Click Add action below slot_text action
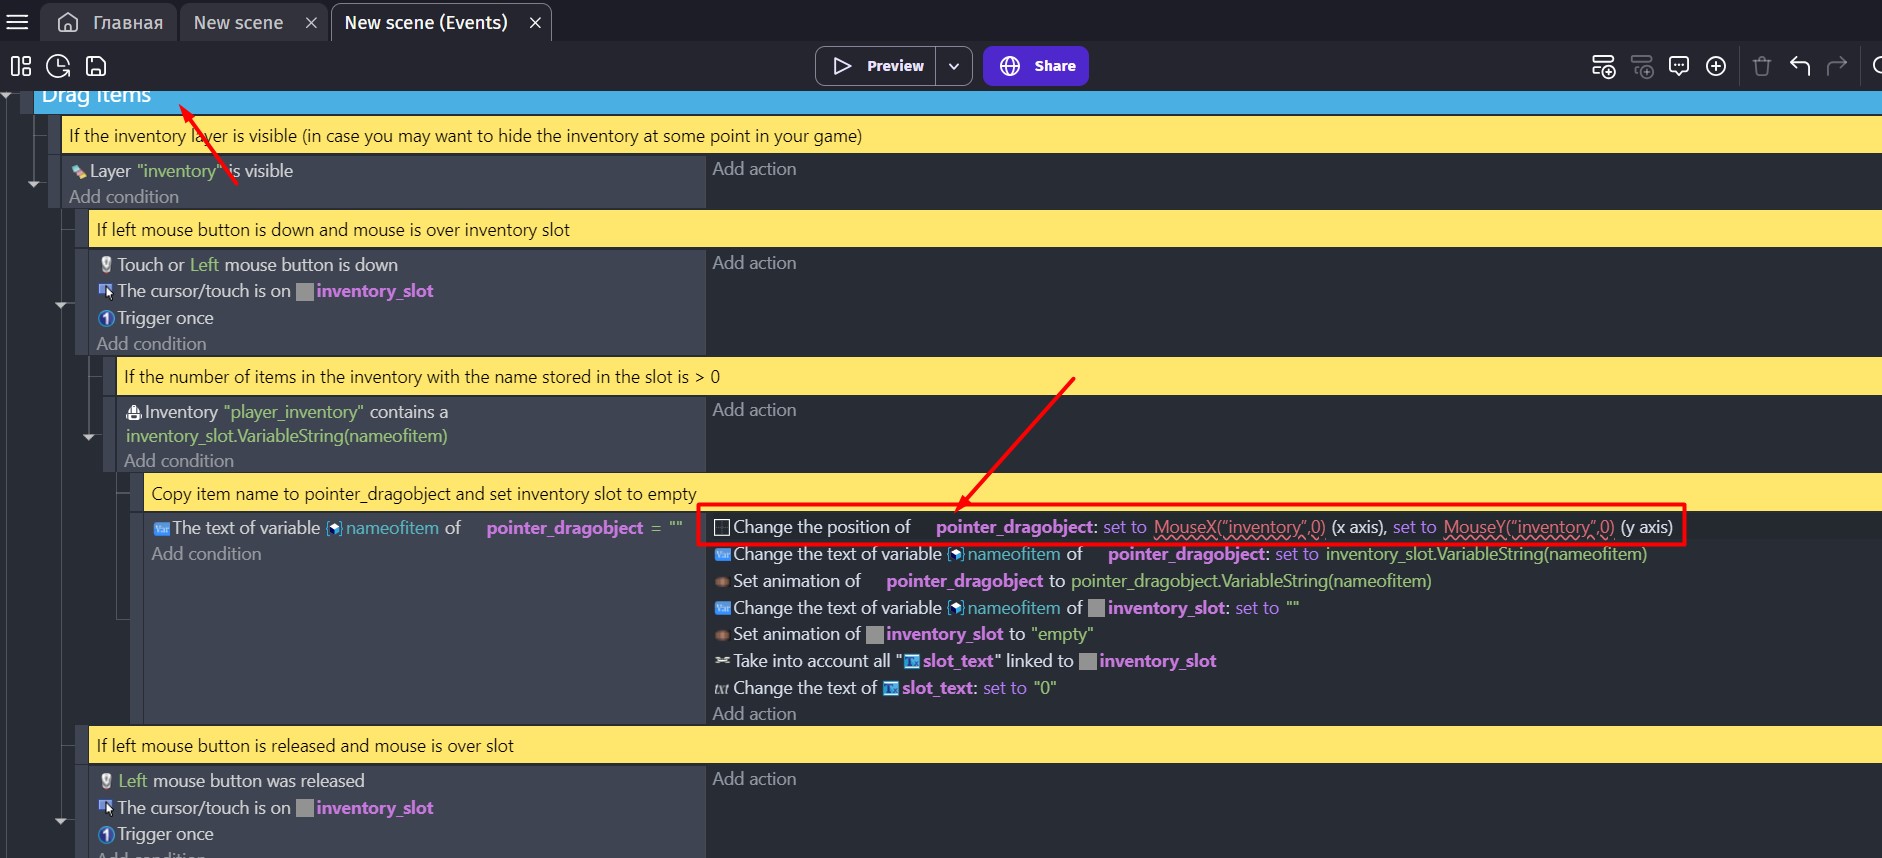This screenshot has width=1882, height=858. coord(754,714)
